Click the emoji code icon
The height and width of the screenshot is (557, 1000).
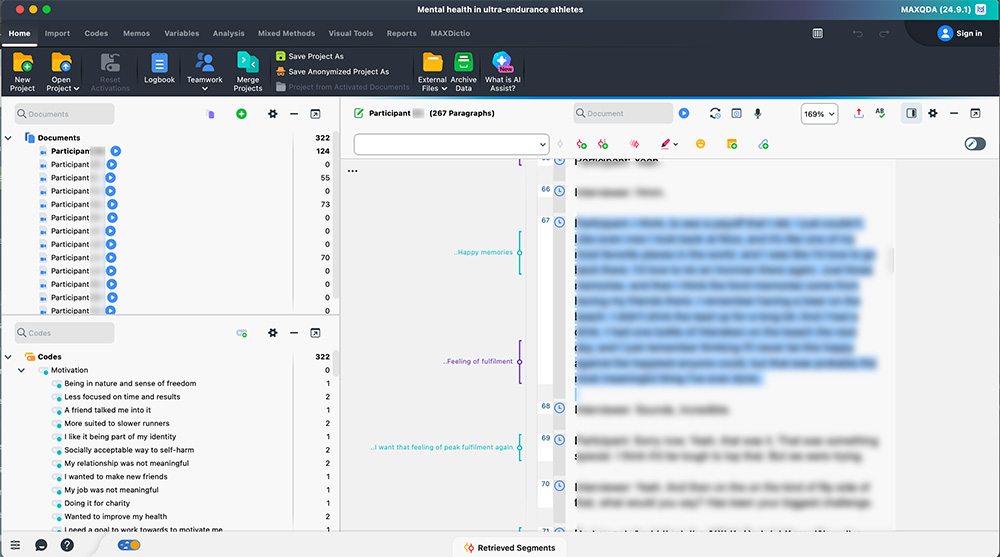pos(700,144)
